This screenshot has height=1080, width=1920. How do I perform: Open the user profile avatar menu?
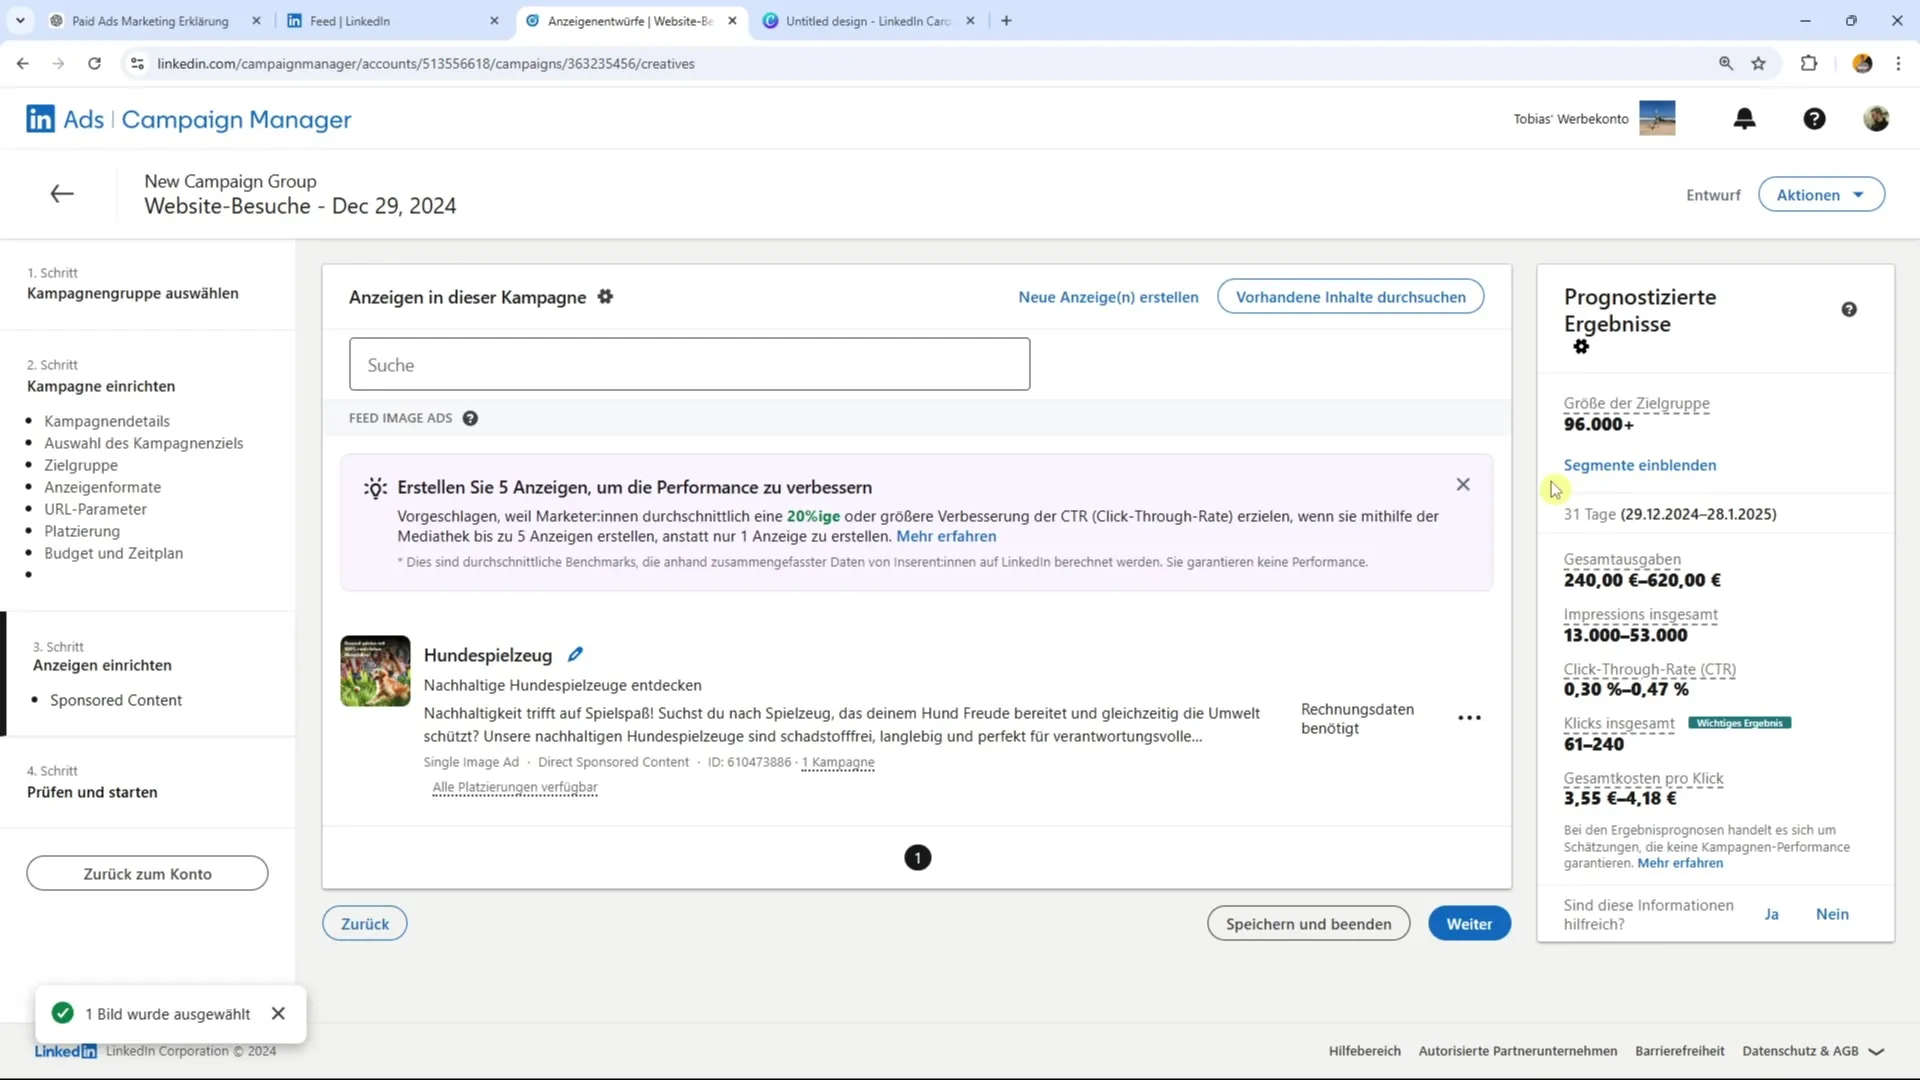point(1876,119)
